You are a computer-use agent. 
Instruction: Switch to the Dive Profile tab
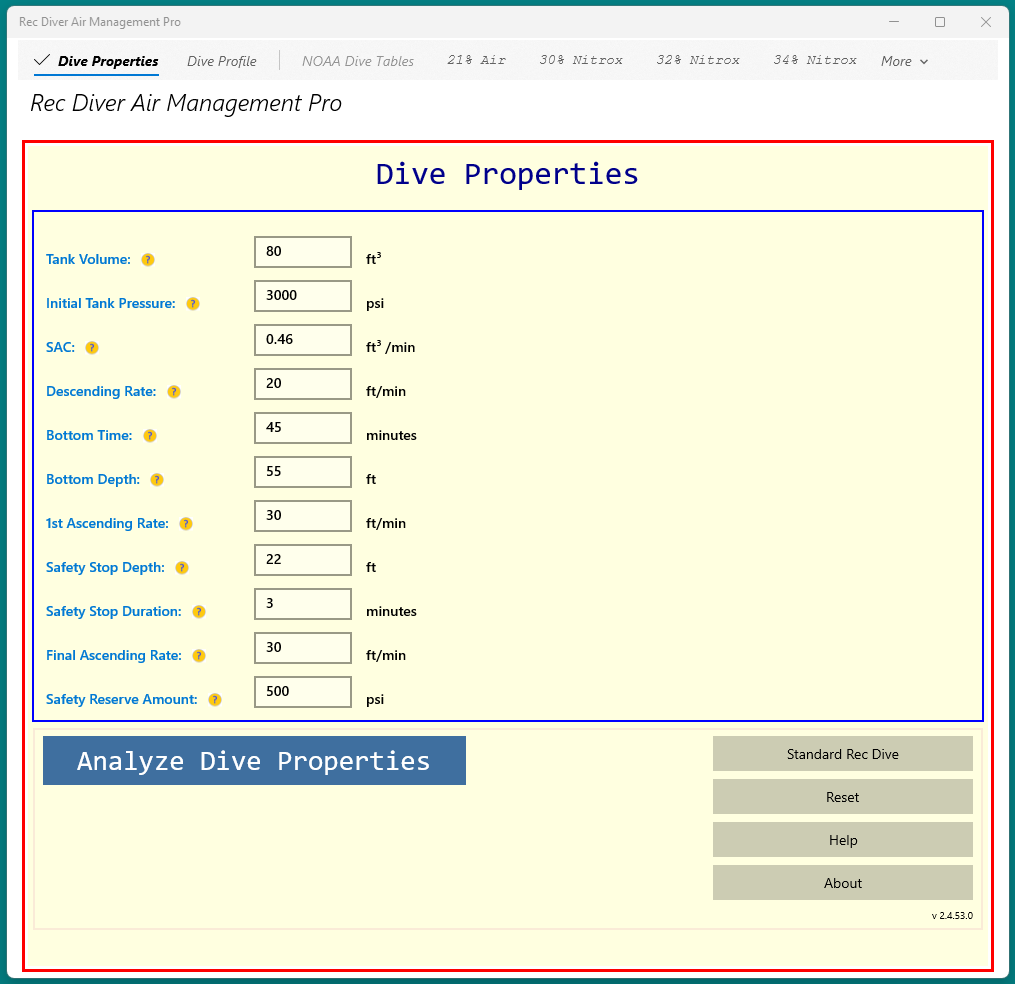click(221, 62)
